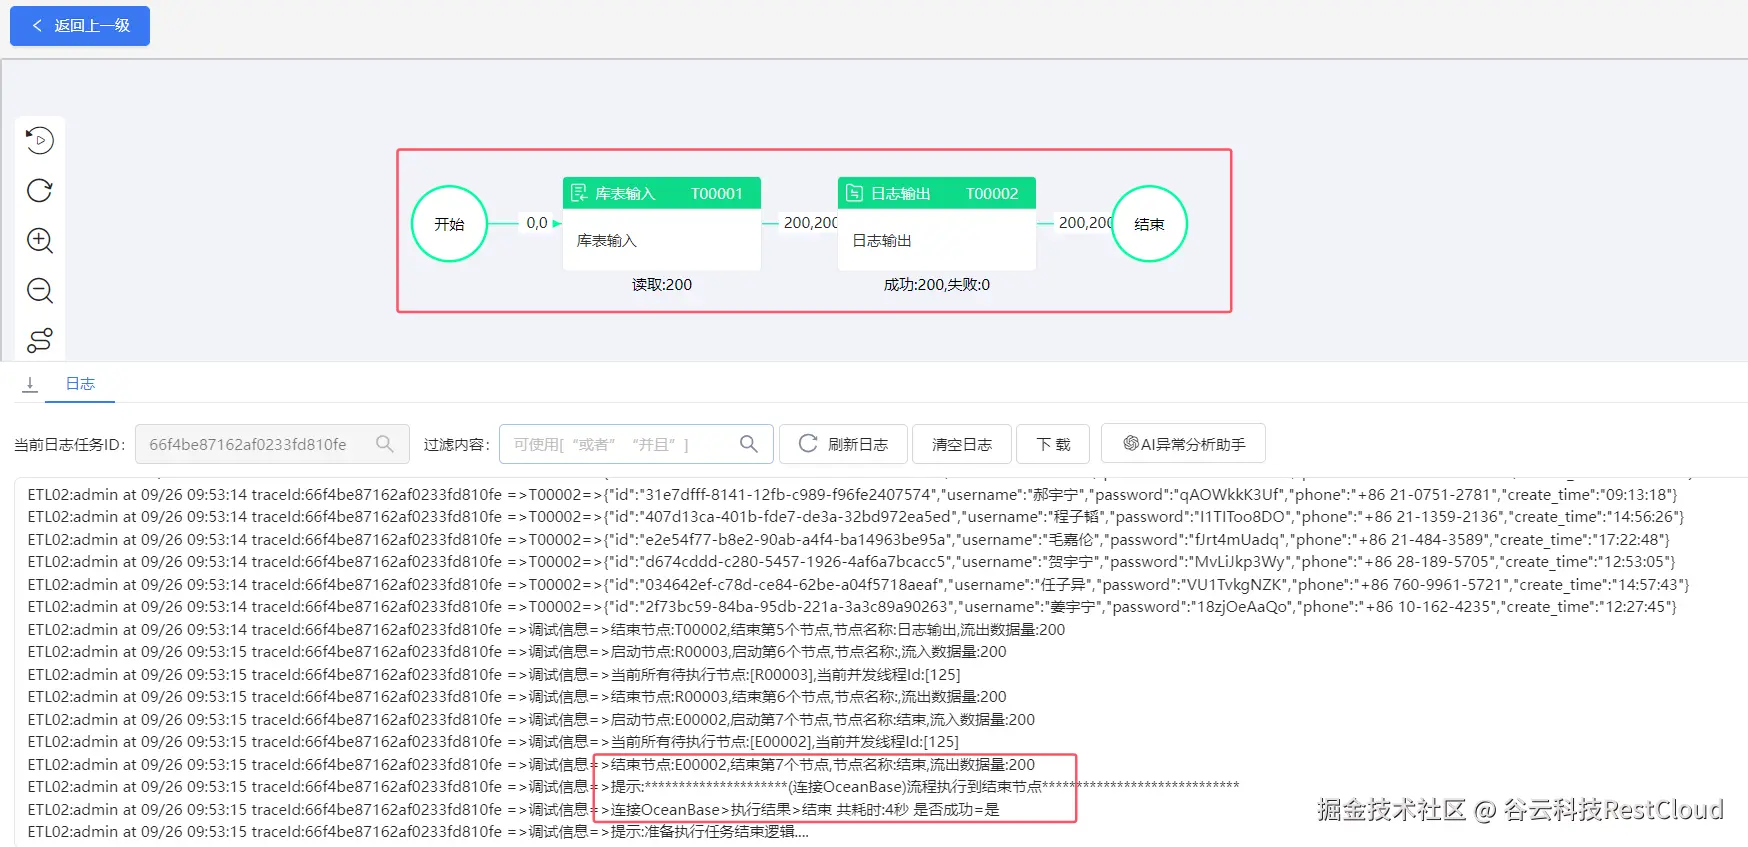Click log line 启动节点:E00002,启动第7个节点
This screenshot has height=847, width=1748.
pos(531,720)
